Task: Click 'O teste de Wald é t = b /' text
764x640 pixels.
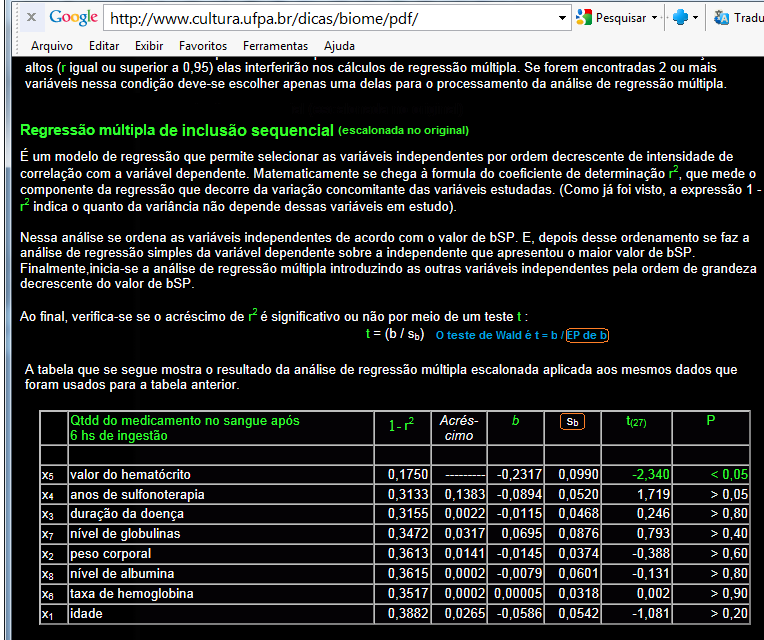Action: [499, 335]
